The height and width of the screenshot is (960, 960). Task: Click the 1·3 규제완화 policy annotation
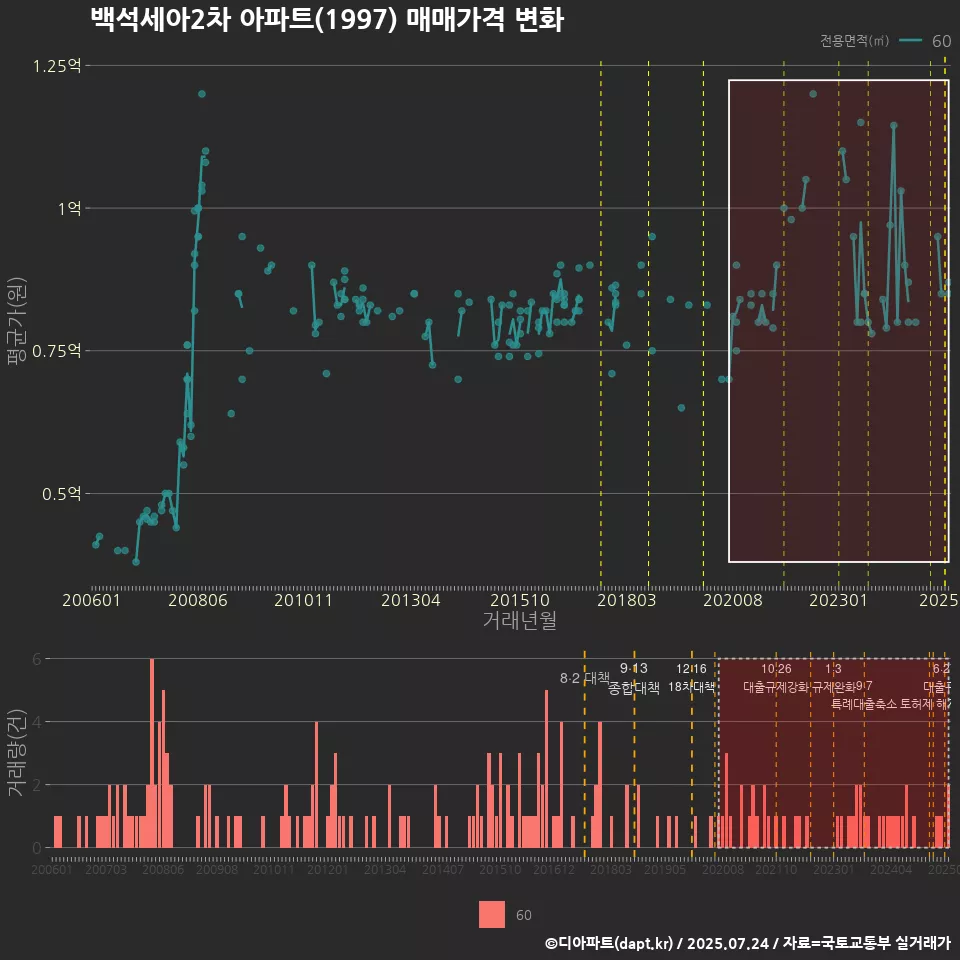(833, 678)
